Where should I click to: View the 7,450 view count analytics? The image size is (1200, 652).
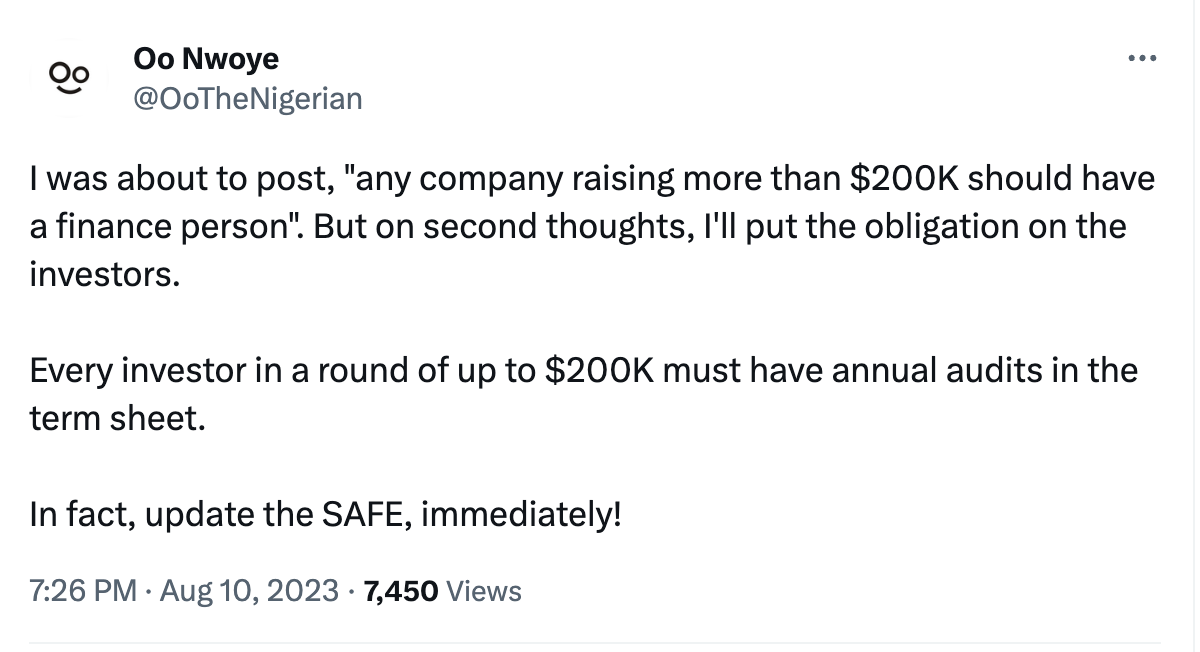click(x=402, y=591)
